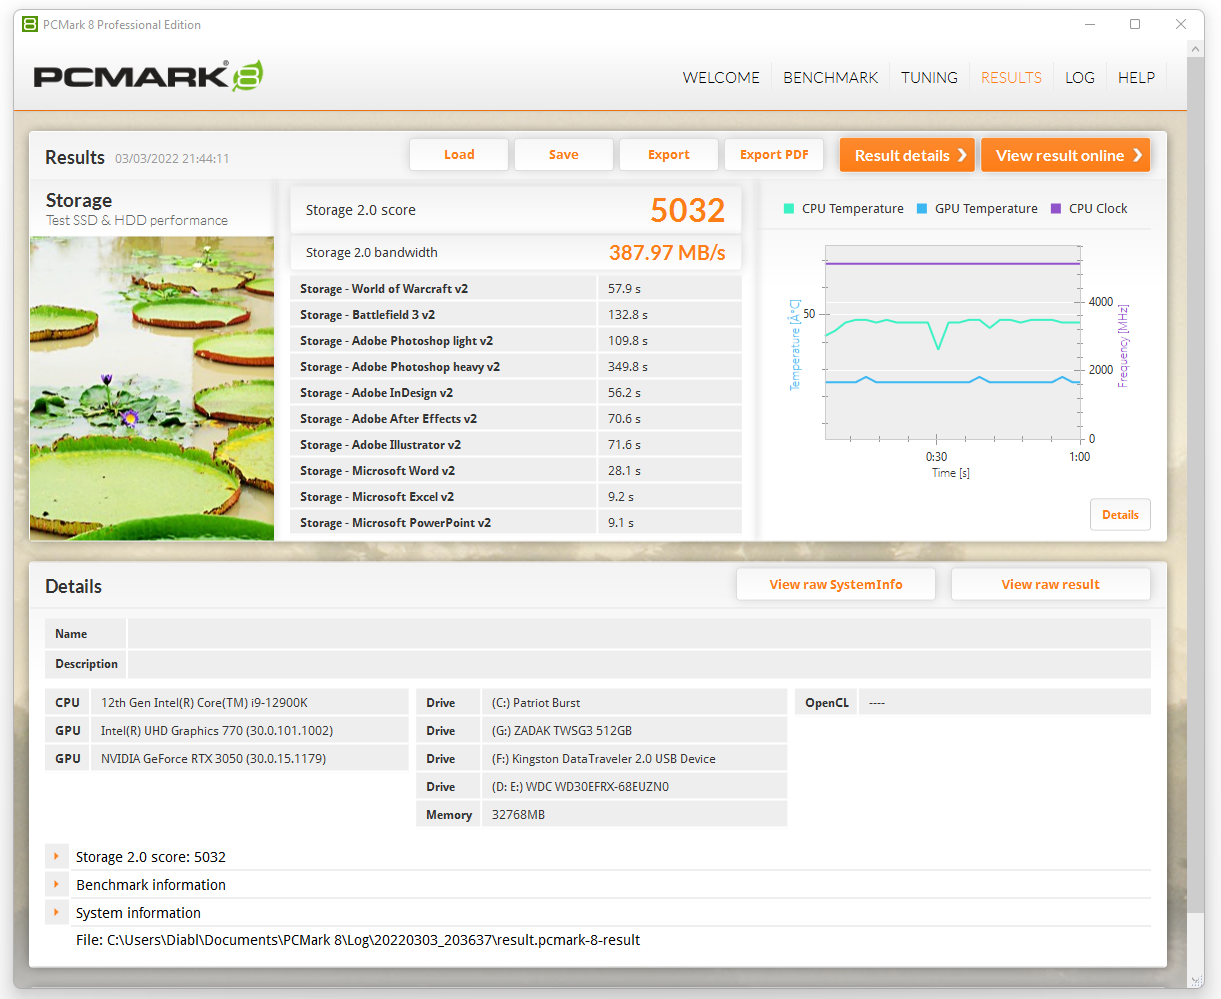The image size is (1221, 999).
Task: Open the WELCOME tab
Action: point(721,77)
